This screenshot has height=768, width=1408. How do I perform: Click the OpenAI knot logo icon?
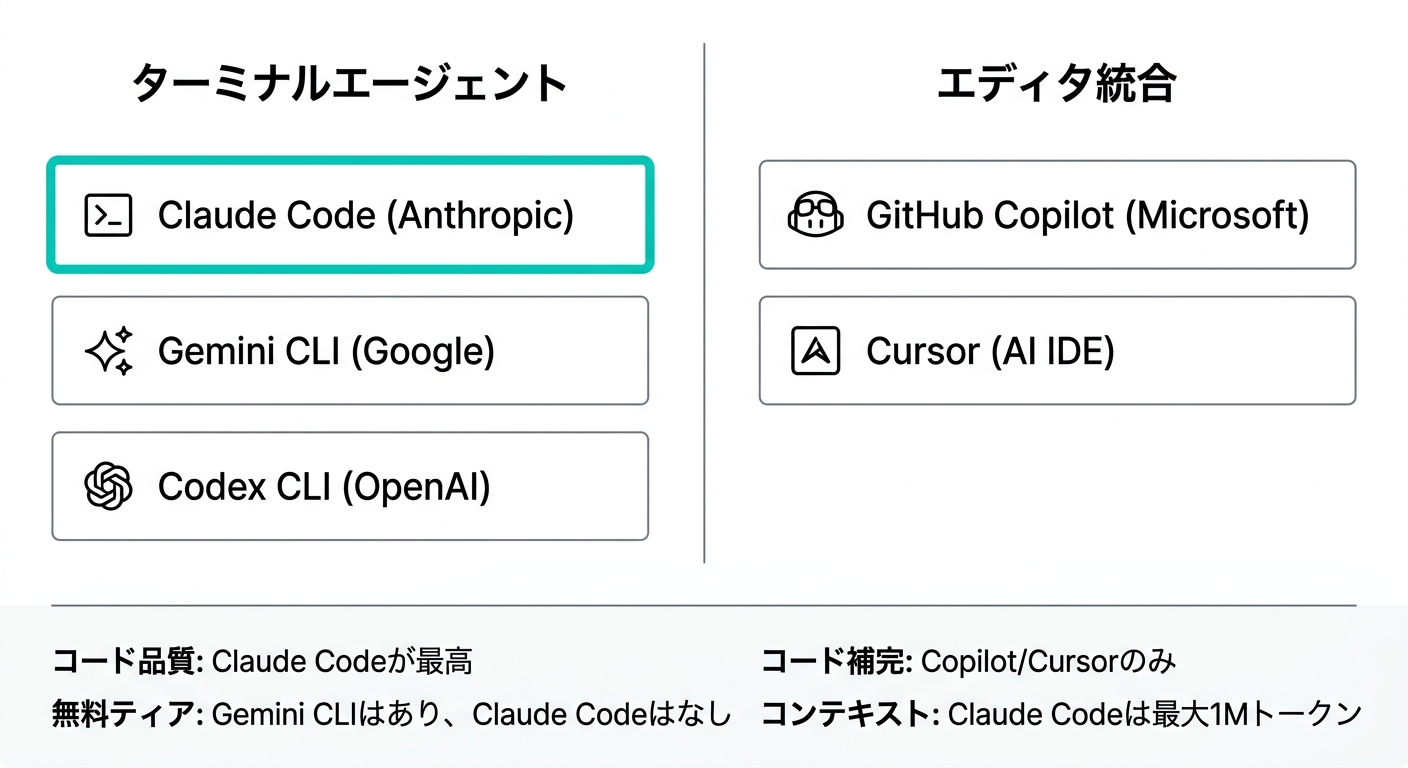(x=108, y=487)
